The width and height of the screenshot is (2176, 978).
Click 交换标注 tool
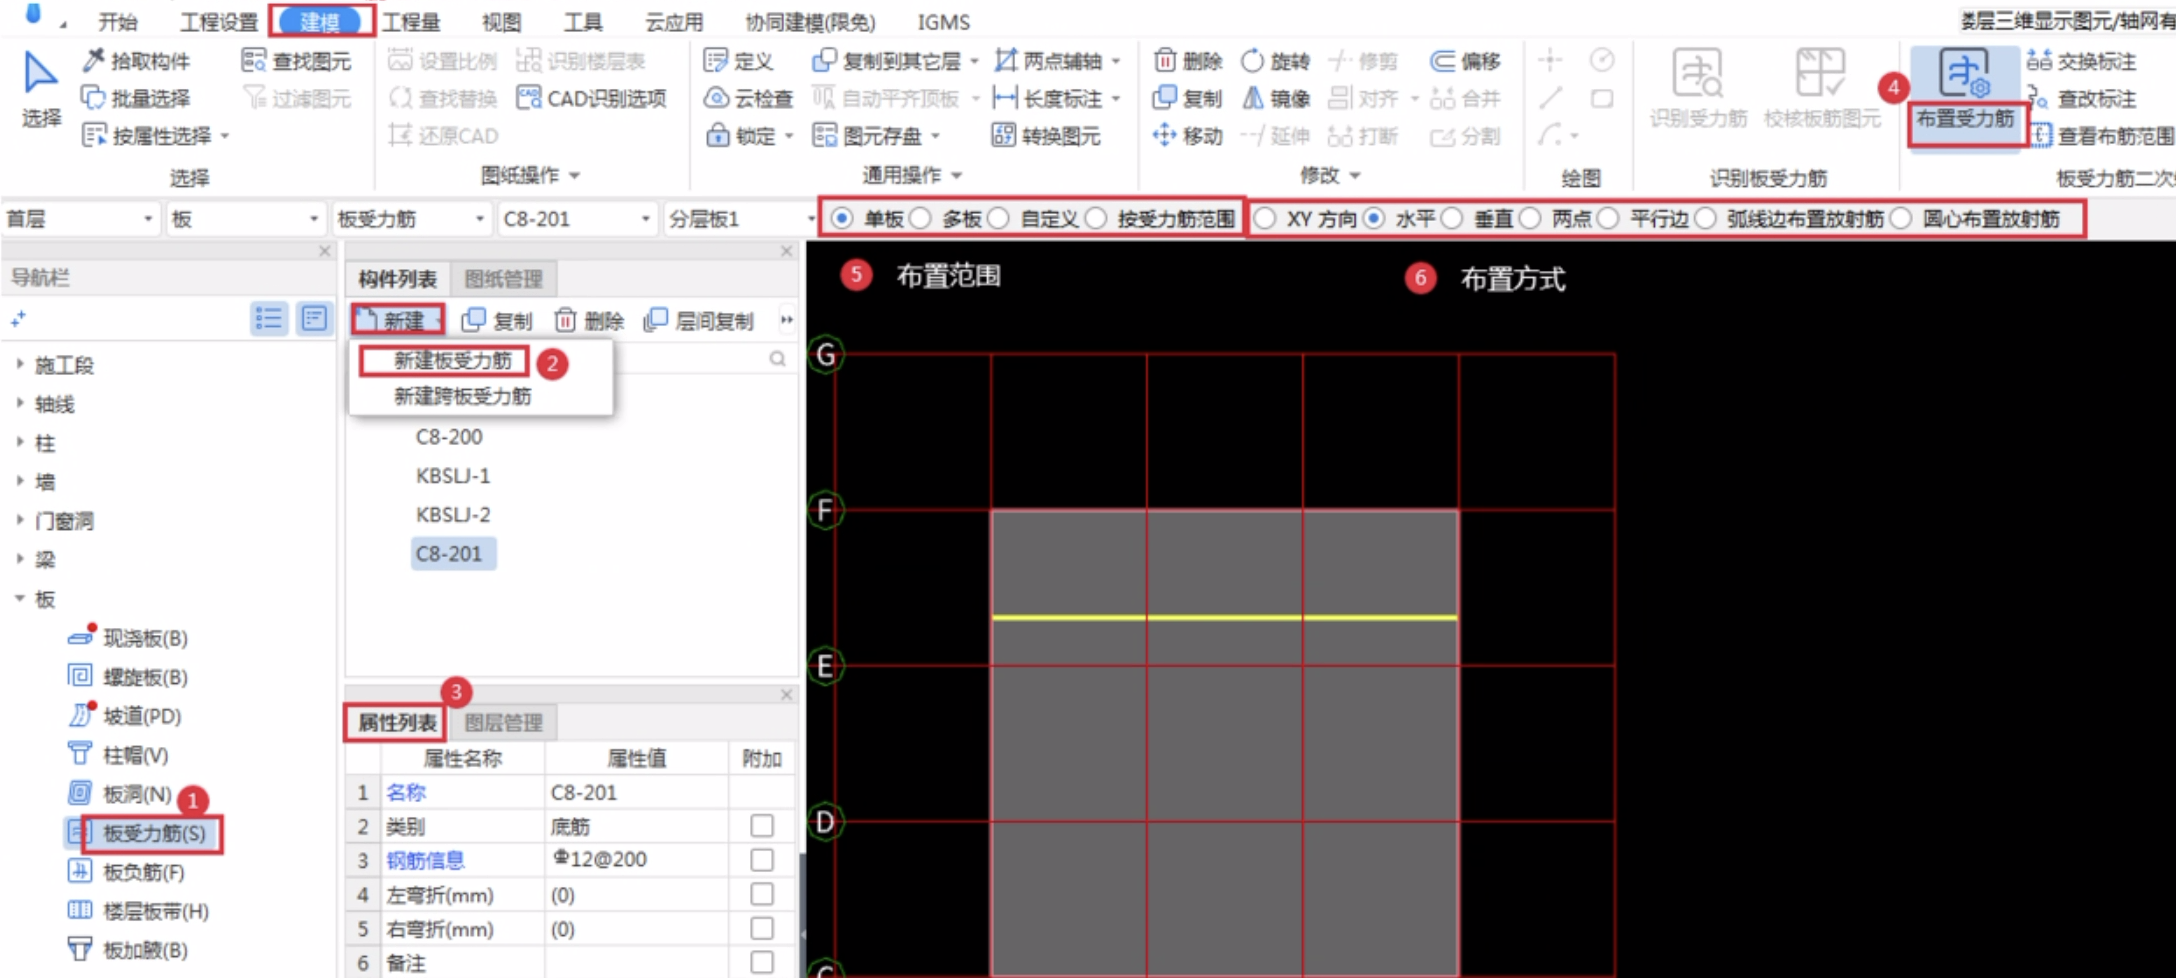click(x=2082, y=61)
